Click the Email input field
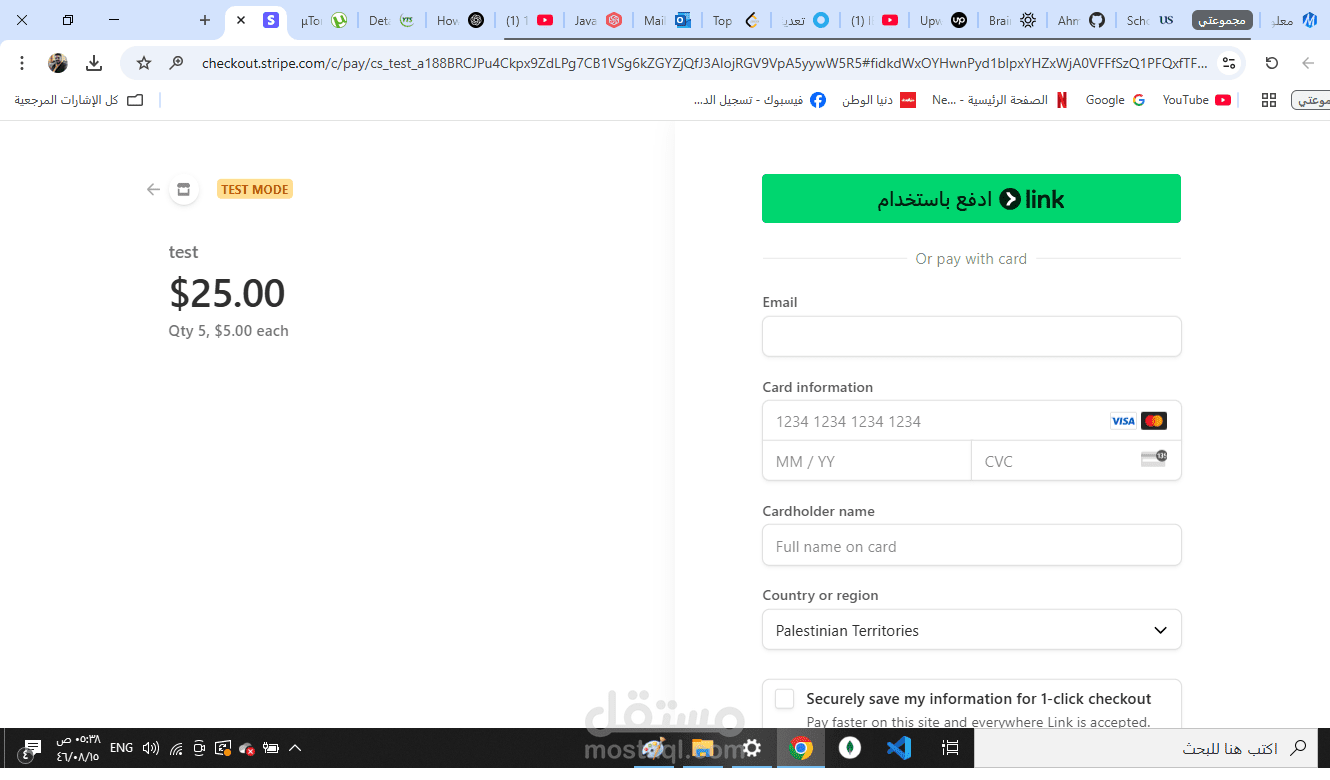Image resolution: width=1330 pixels, height=780 pixels. pos(971,337)
